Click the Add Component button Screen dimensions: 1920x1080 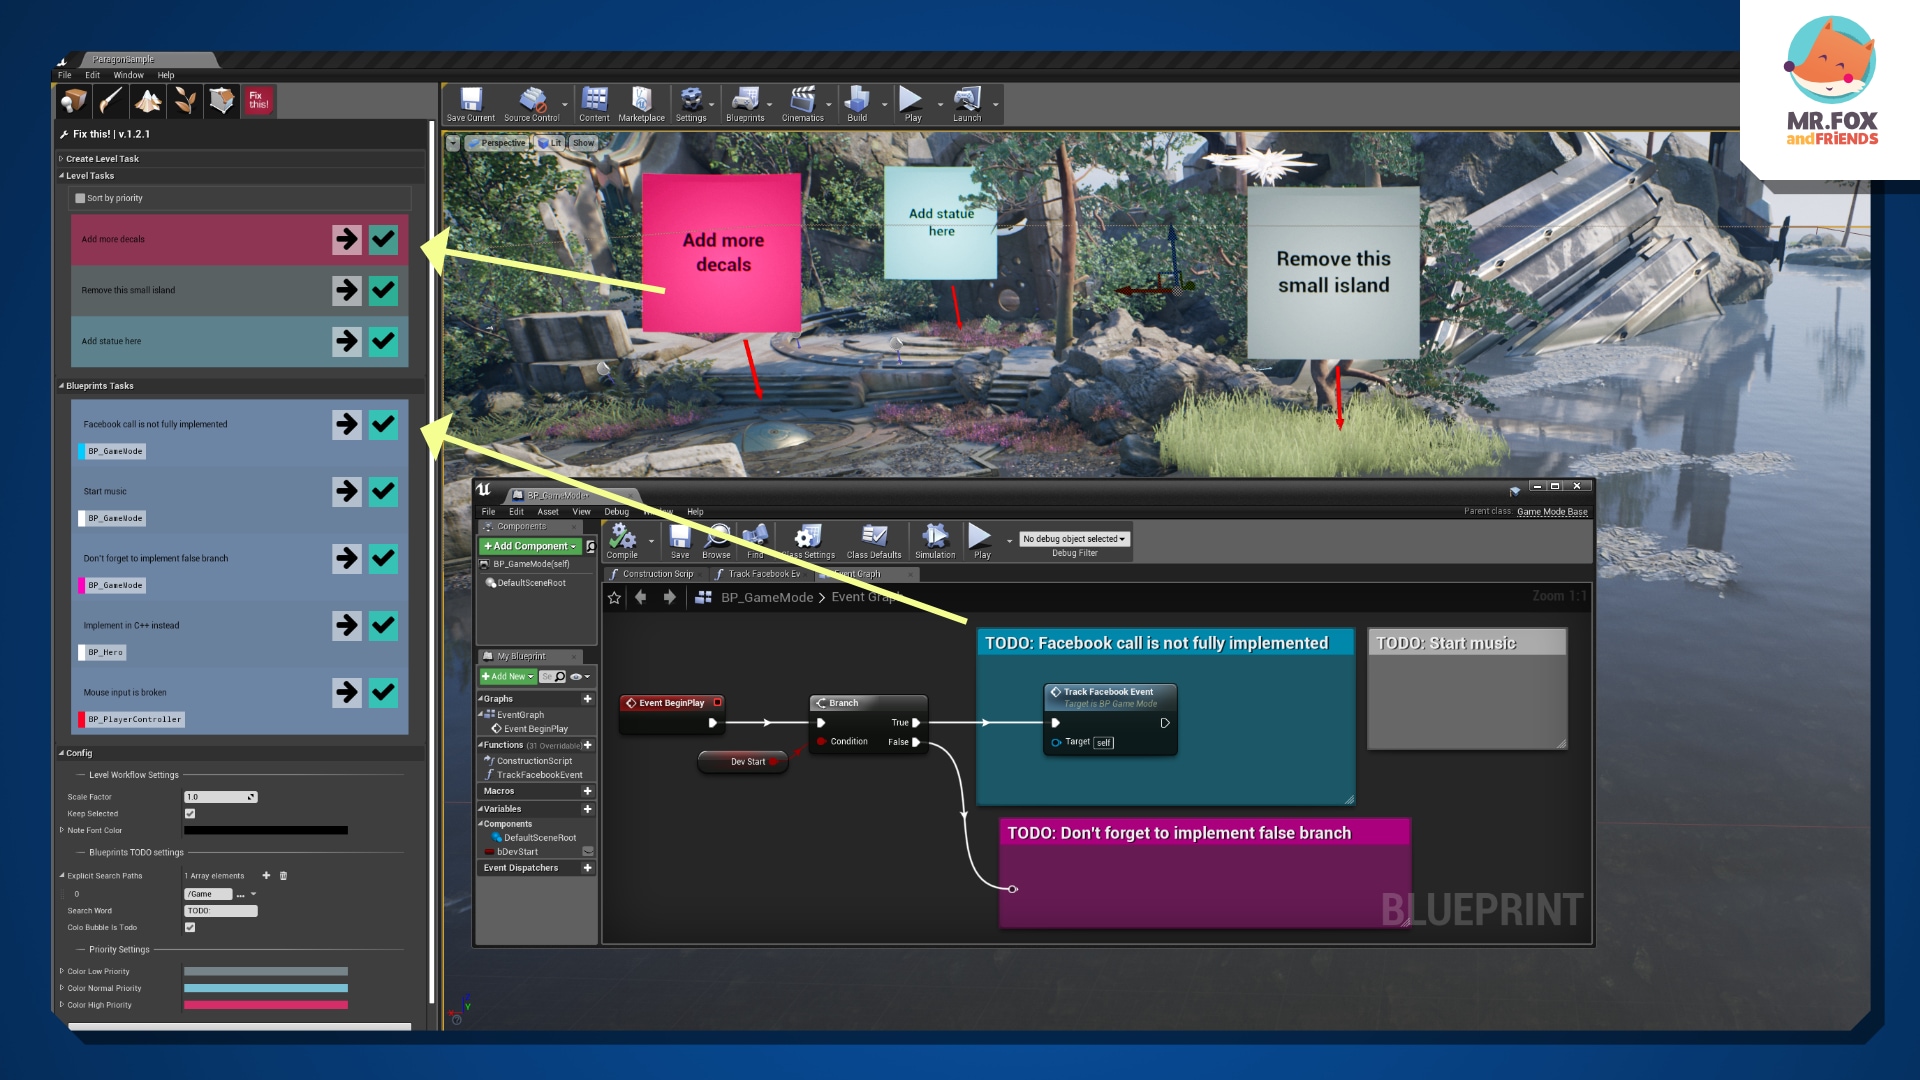click(528, 546)
